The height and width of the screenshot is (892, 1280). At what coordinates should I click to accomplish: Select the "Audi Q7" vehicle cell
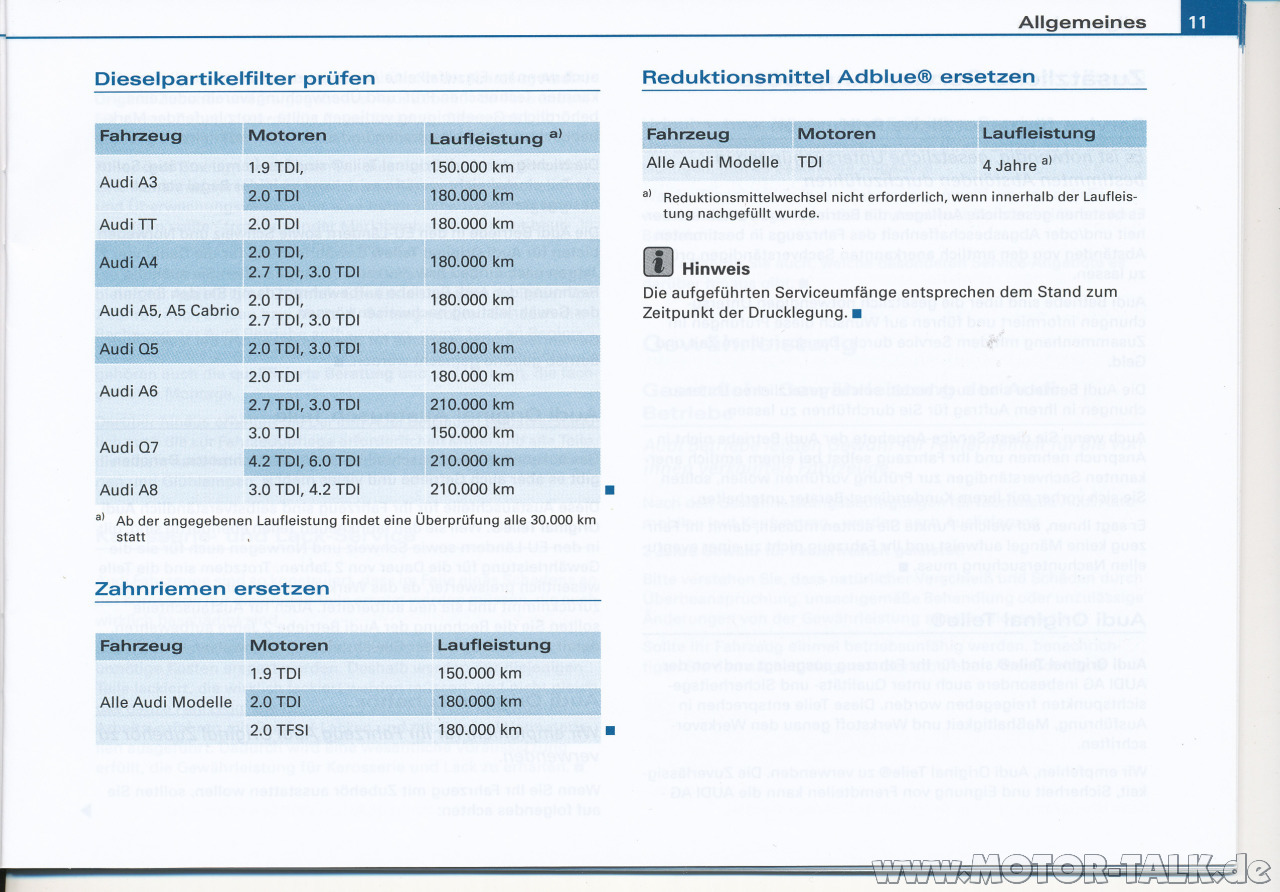click(129, 447)
